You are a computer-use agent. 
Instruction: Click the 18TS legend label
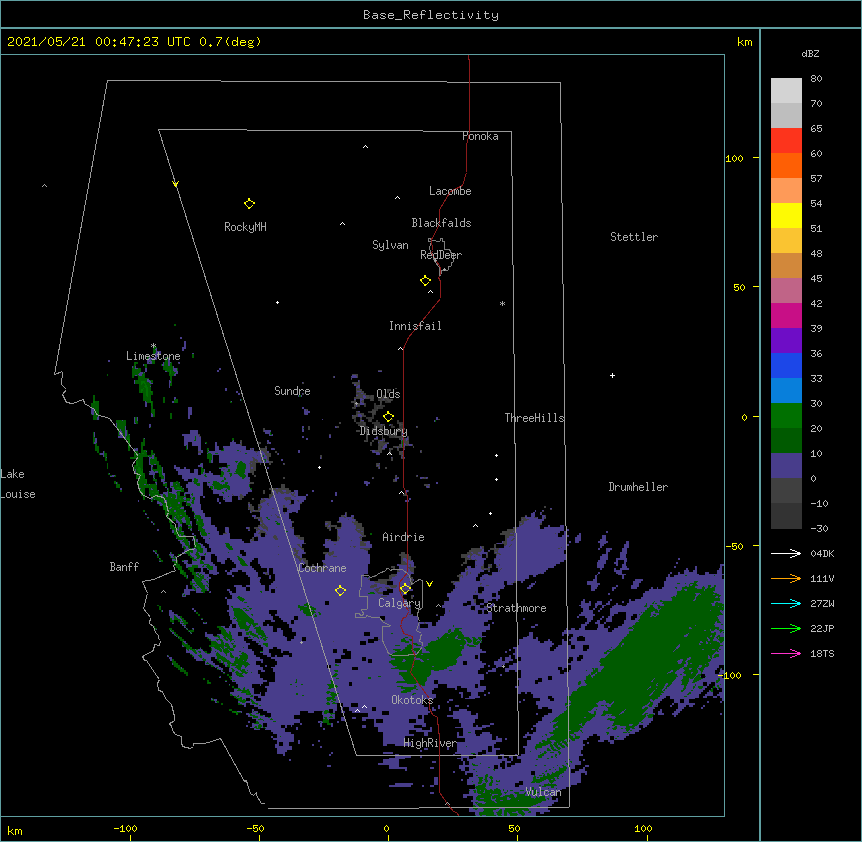822,653
